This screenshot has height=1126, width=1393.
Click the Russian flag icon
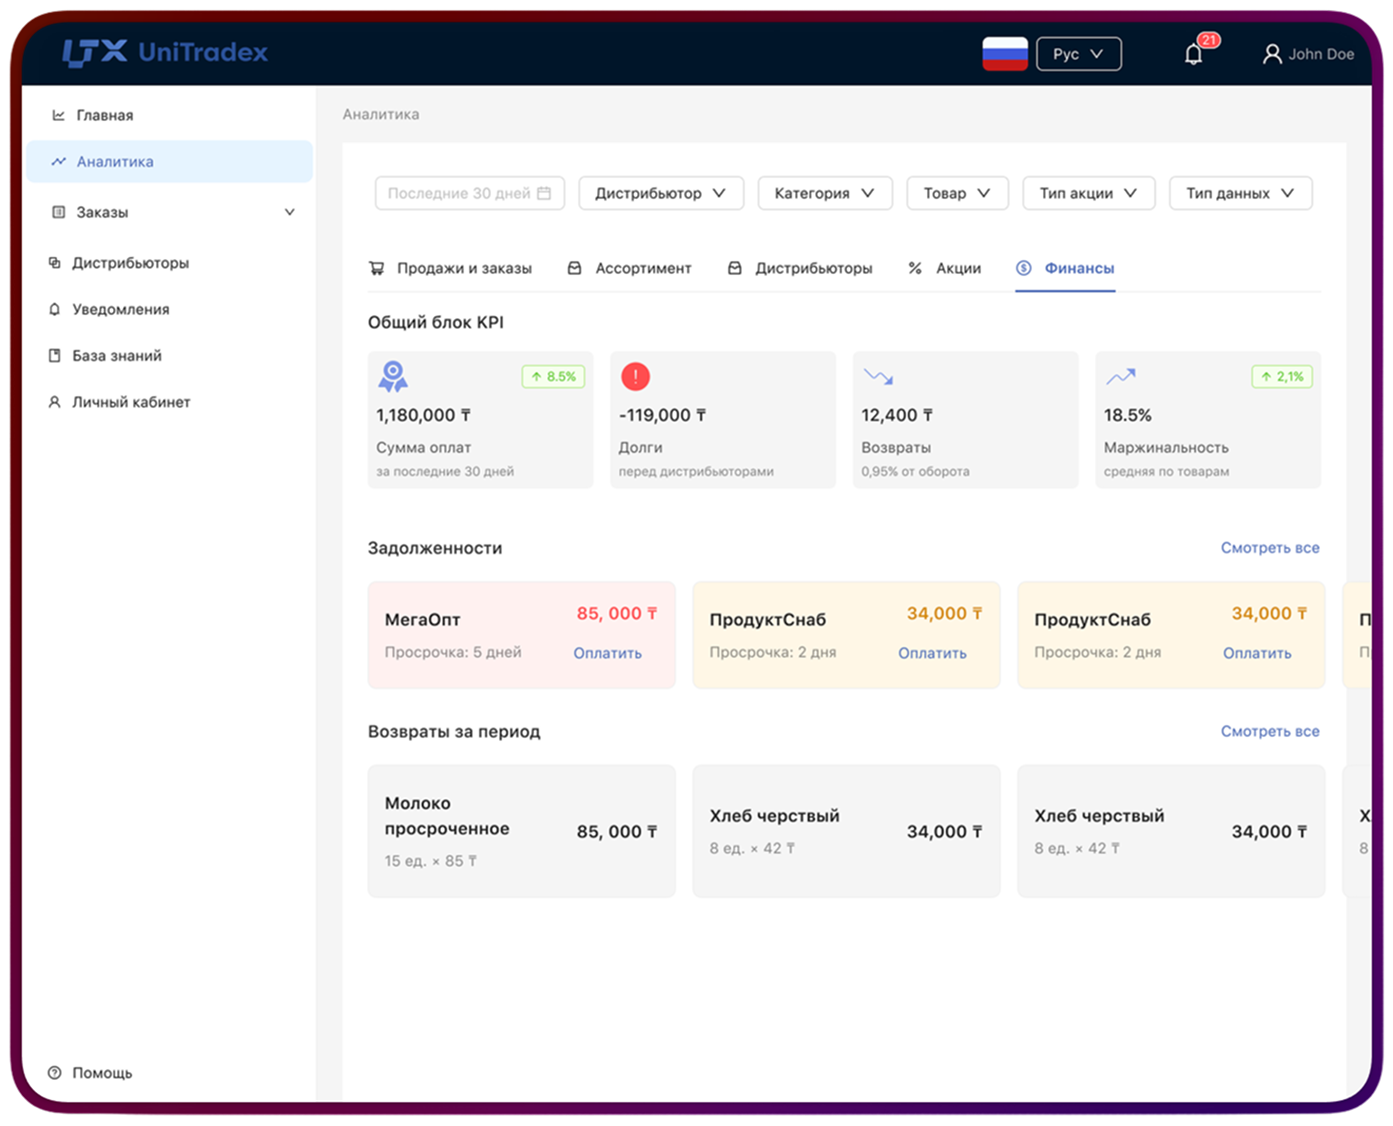[x=1005, y=54]
